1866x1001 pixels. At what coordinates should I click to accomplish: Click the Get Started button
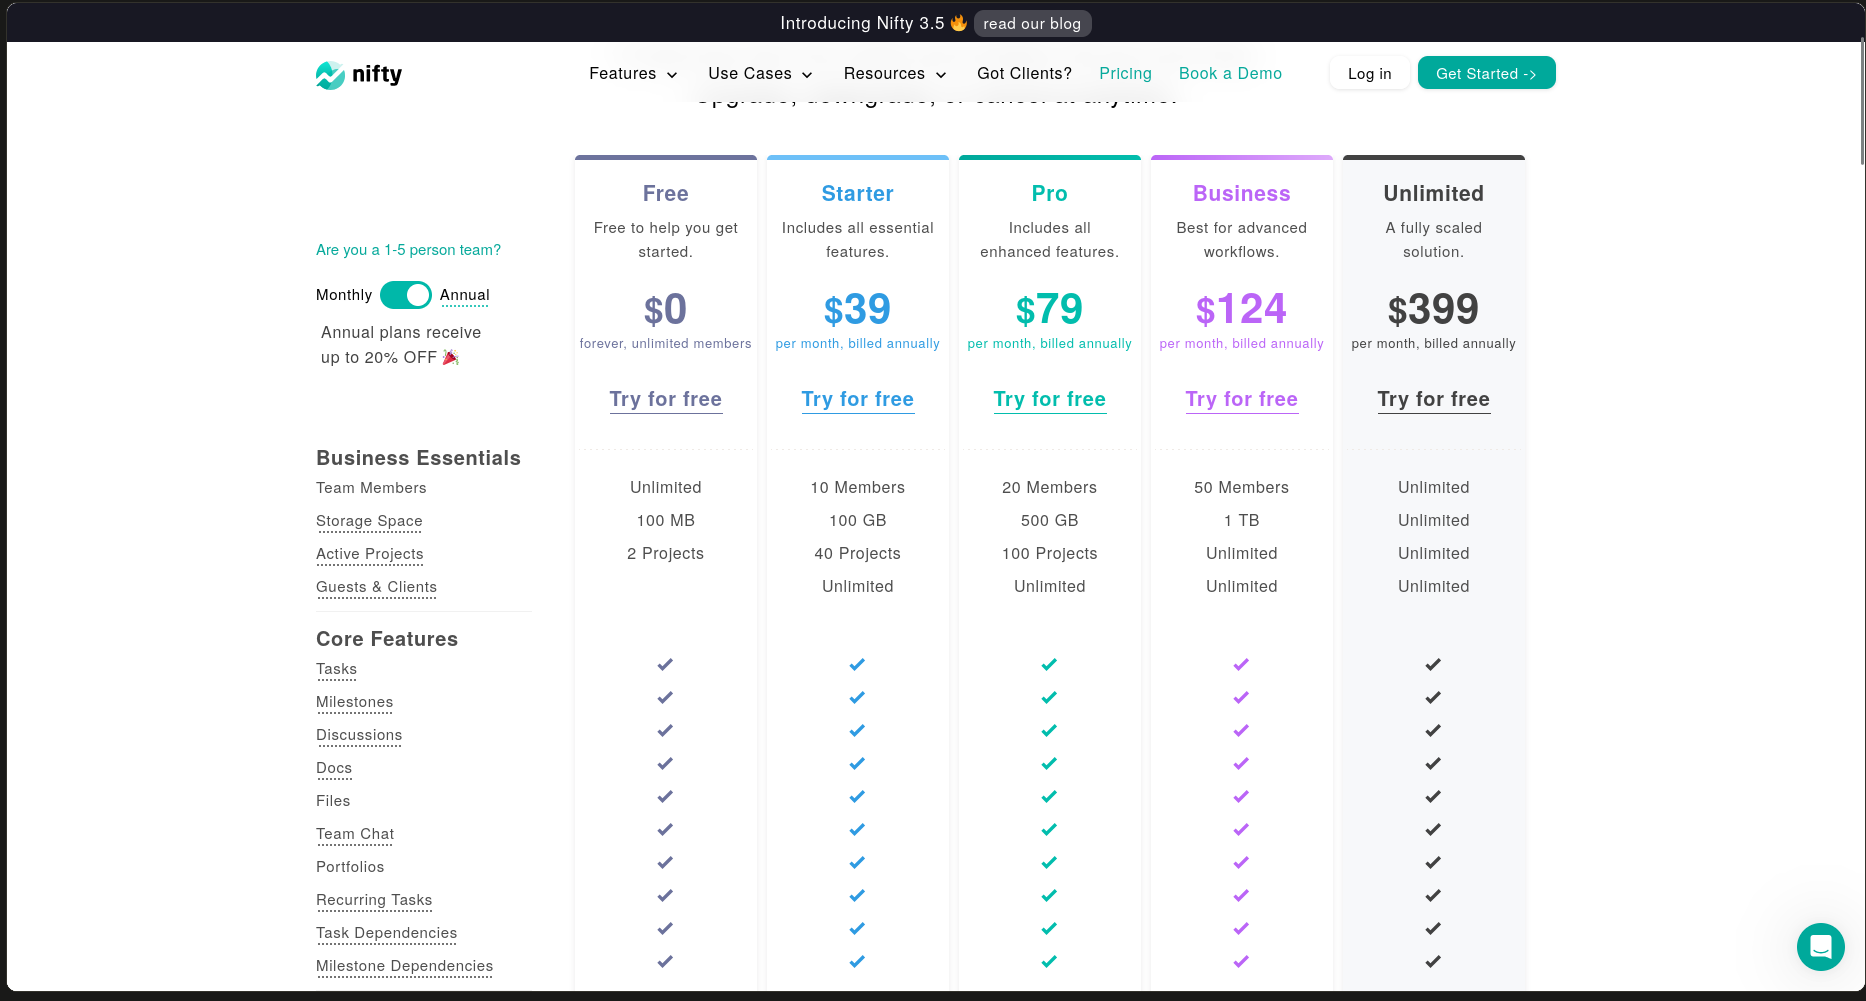pos(1486,73)
